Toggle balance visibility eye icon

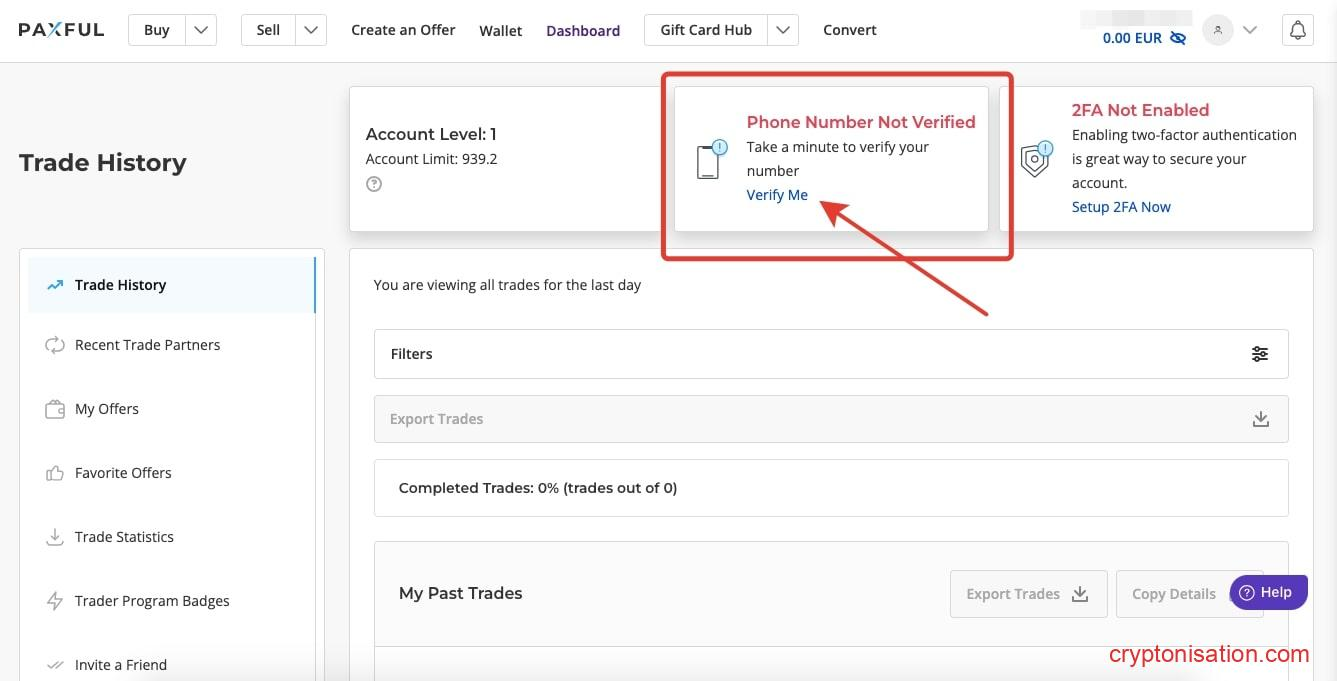click(x=1178, y=38)
